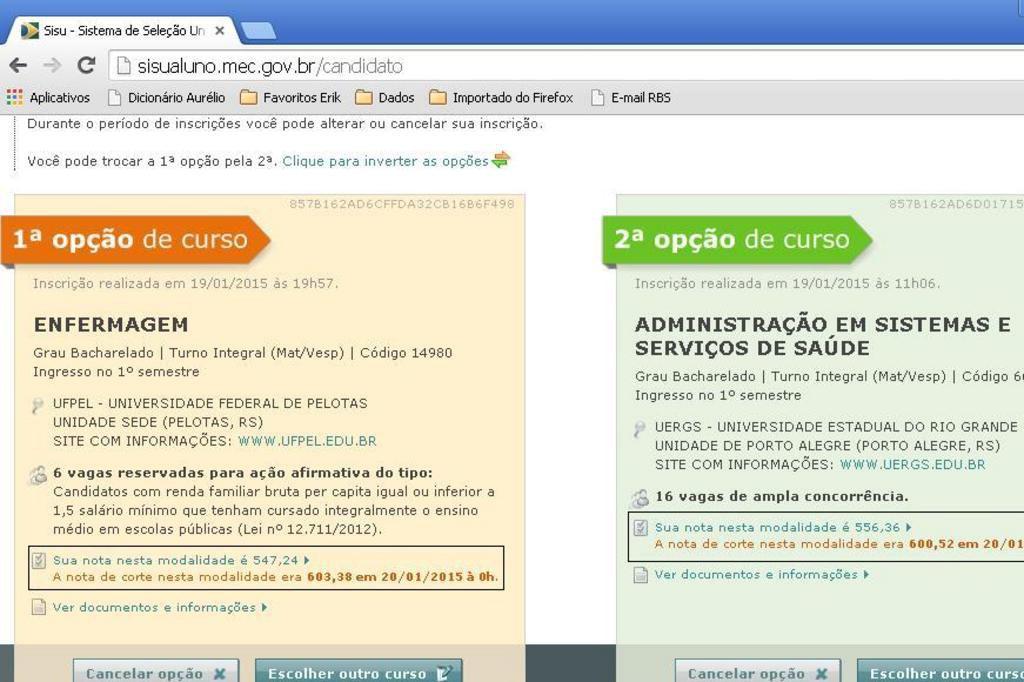
Task: Click the location pin icon beside UERGS
Action: [x=639, y=429]
